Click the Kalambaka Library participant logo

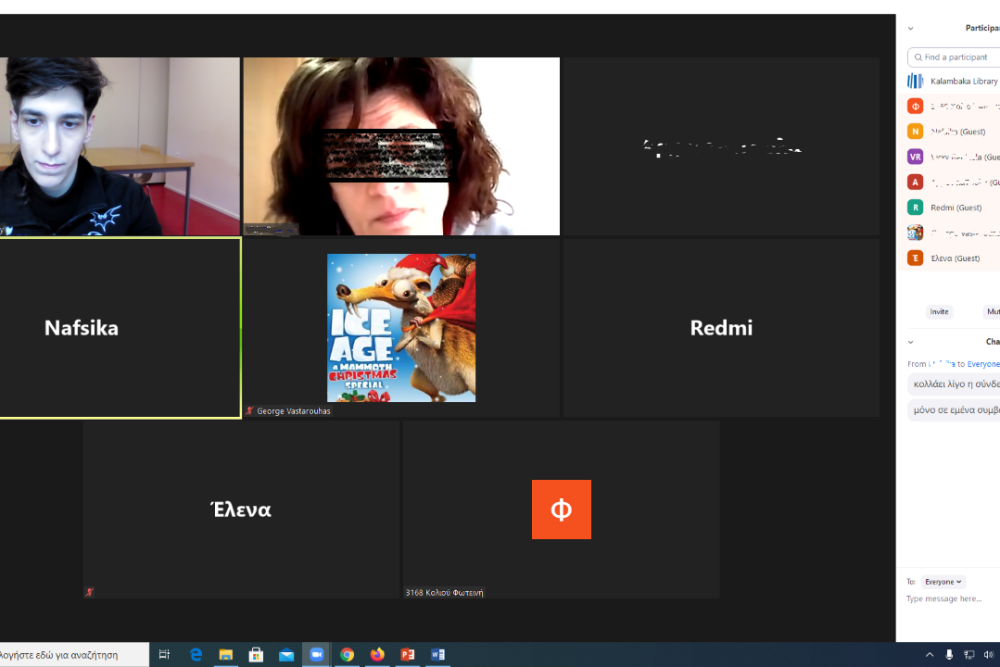point(915,81)
